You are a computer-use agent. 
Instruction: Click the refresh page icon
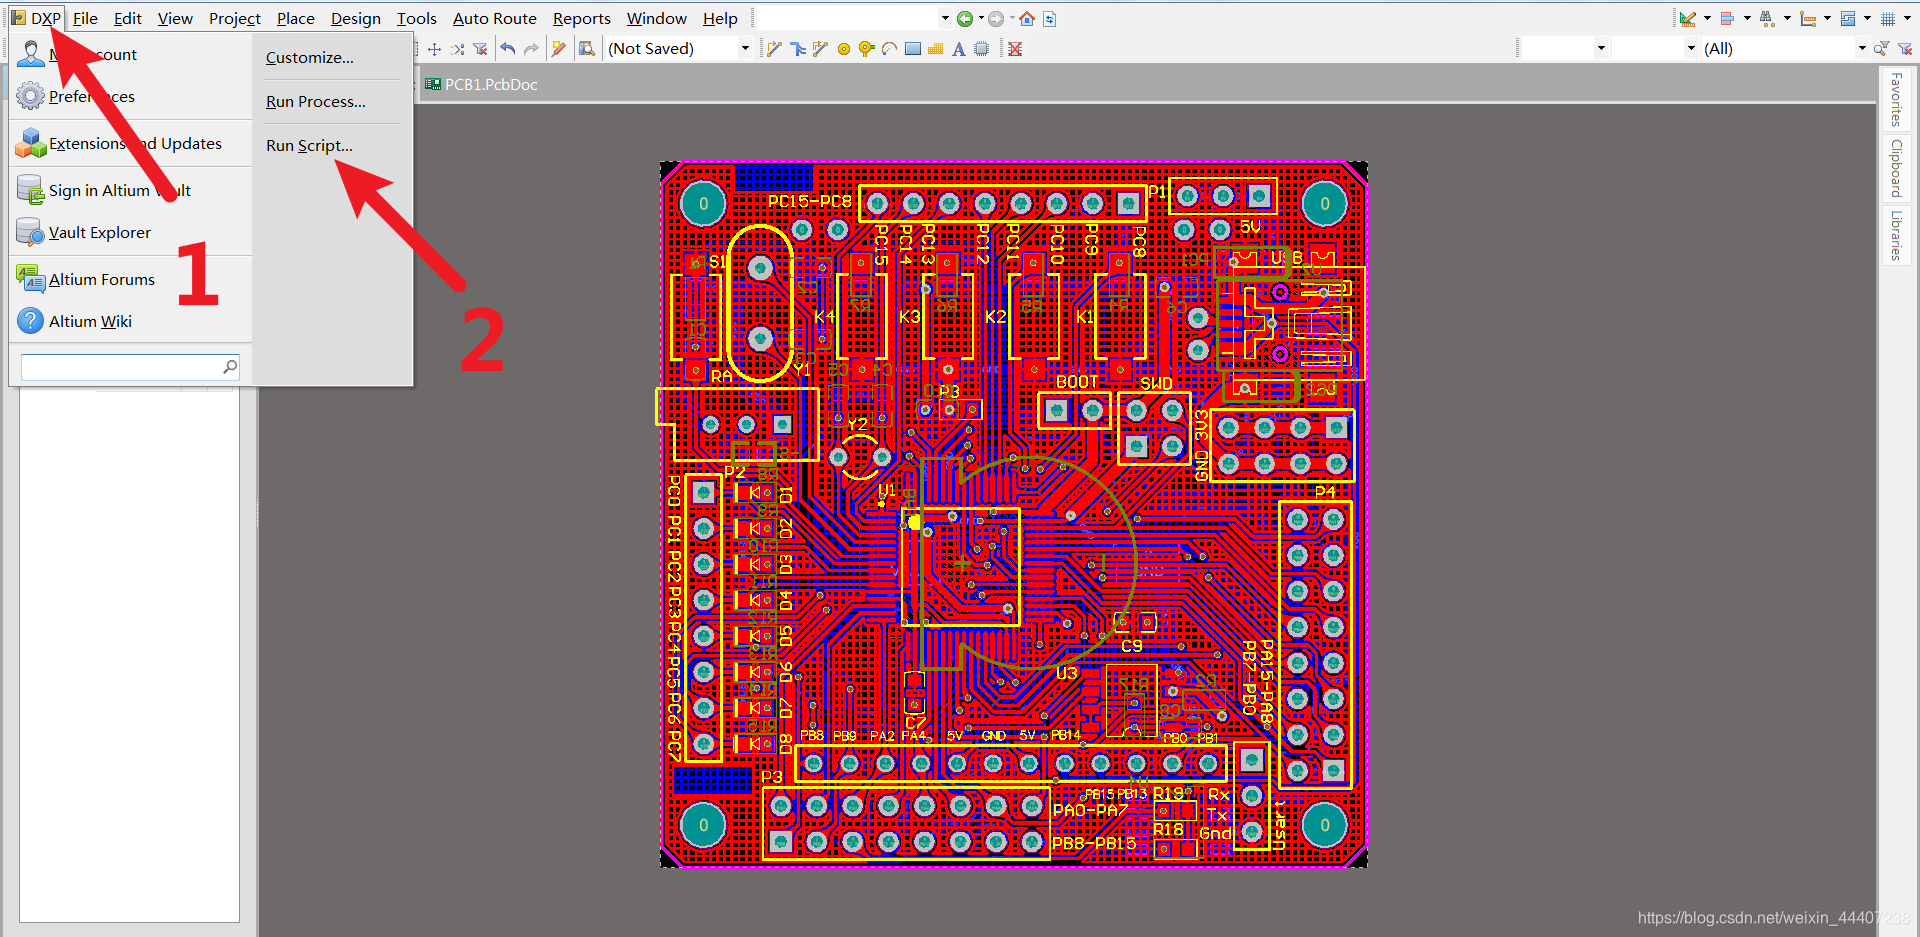pyautogui.click(x=1049, y=18)
